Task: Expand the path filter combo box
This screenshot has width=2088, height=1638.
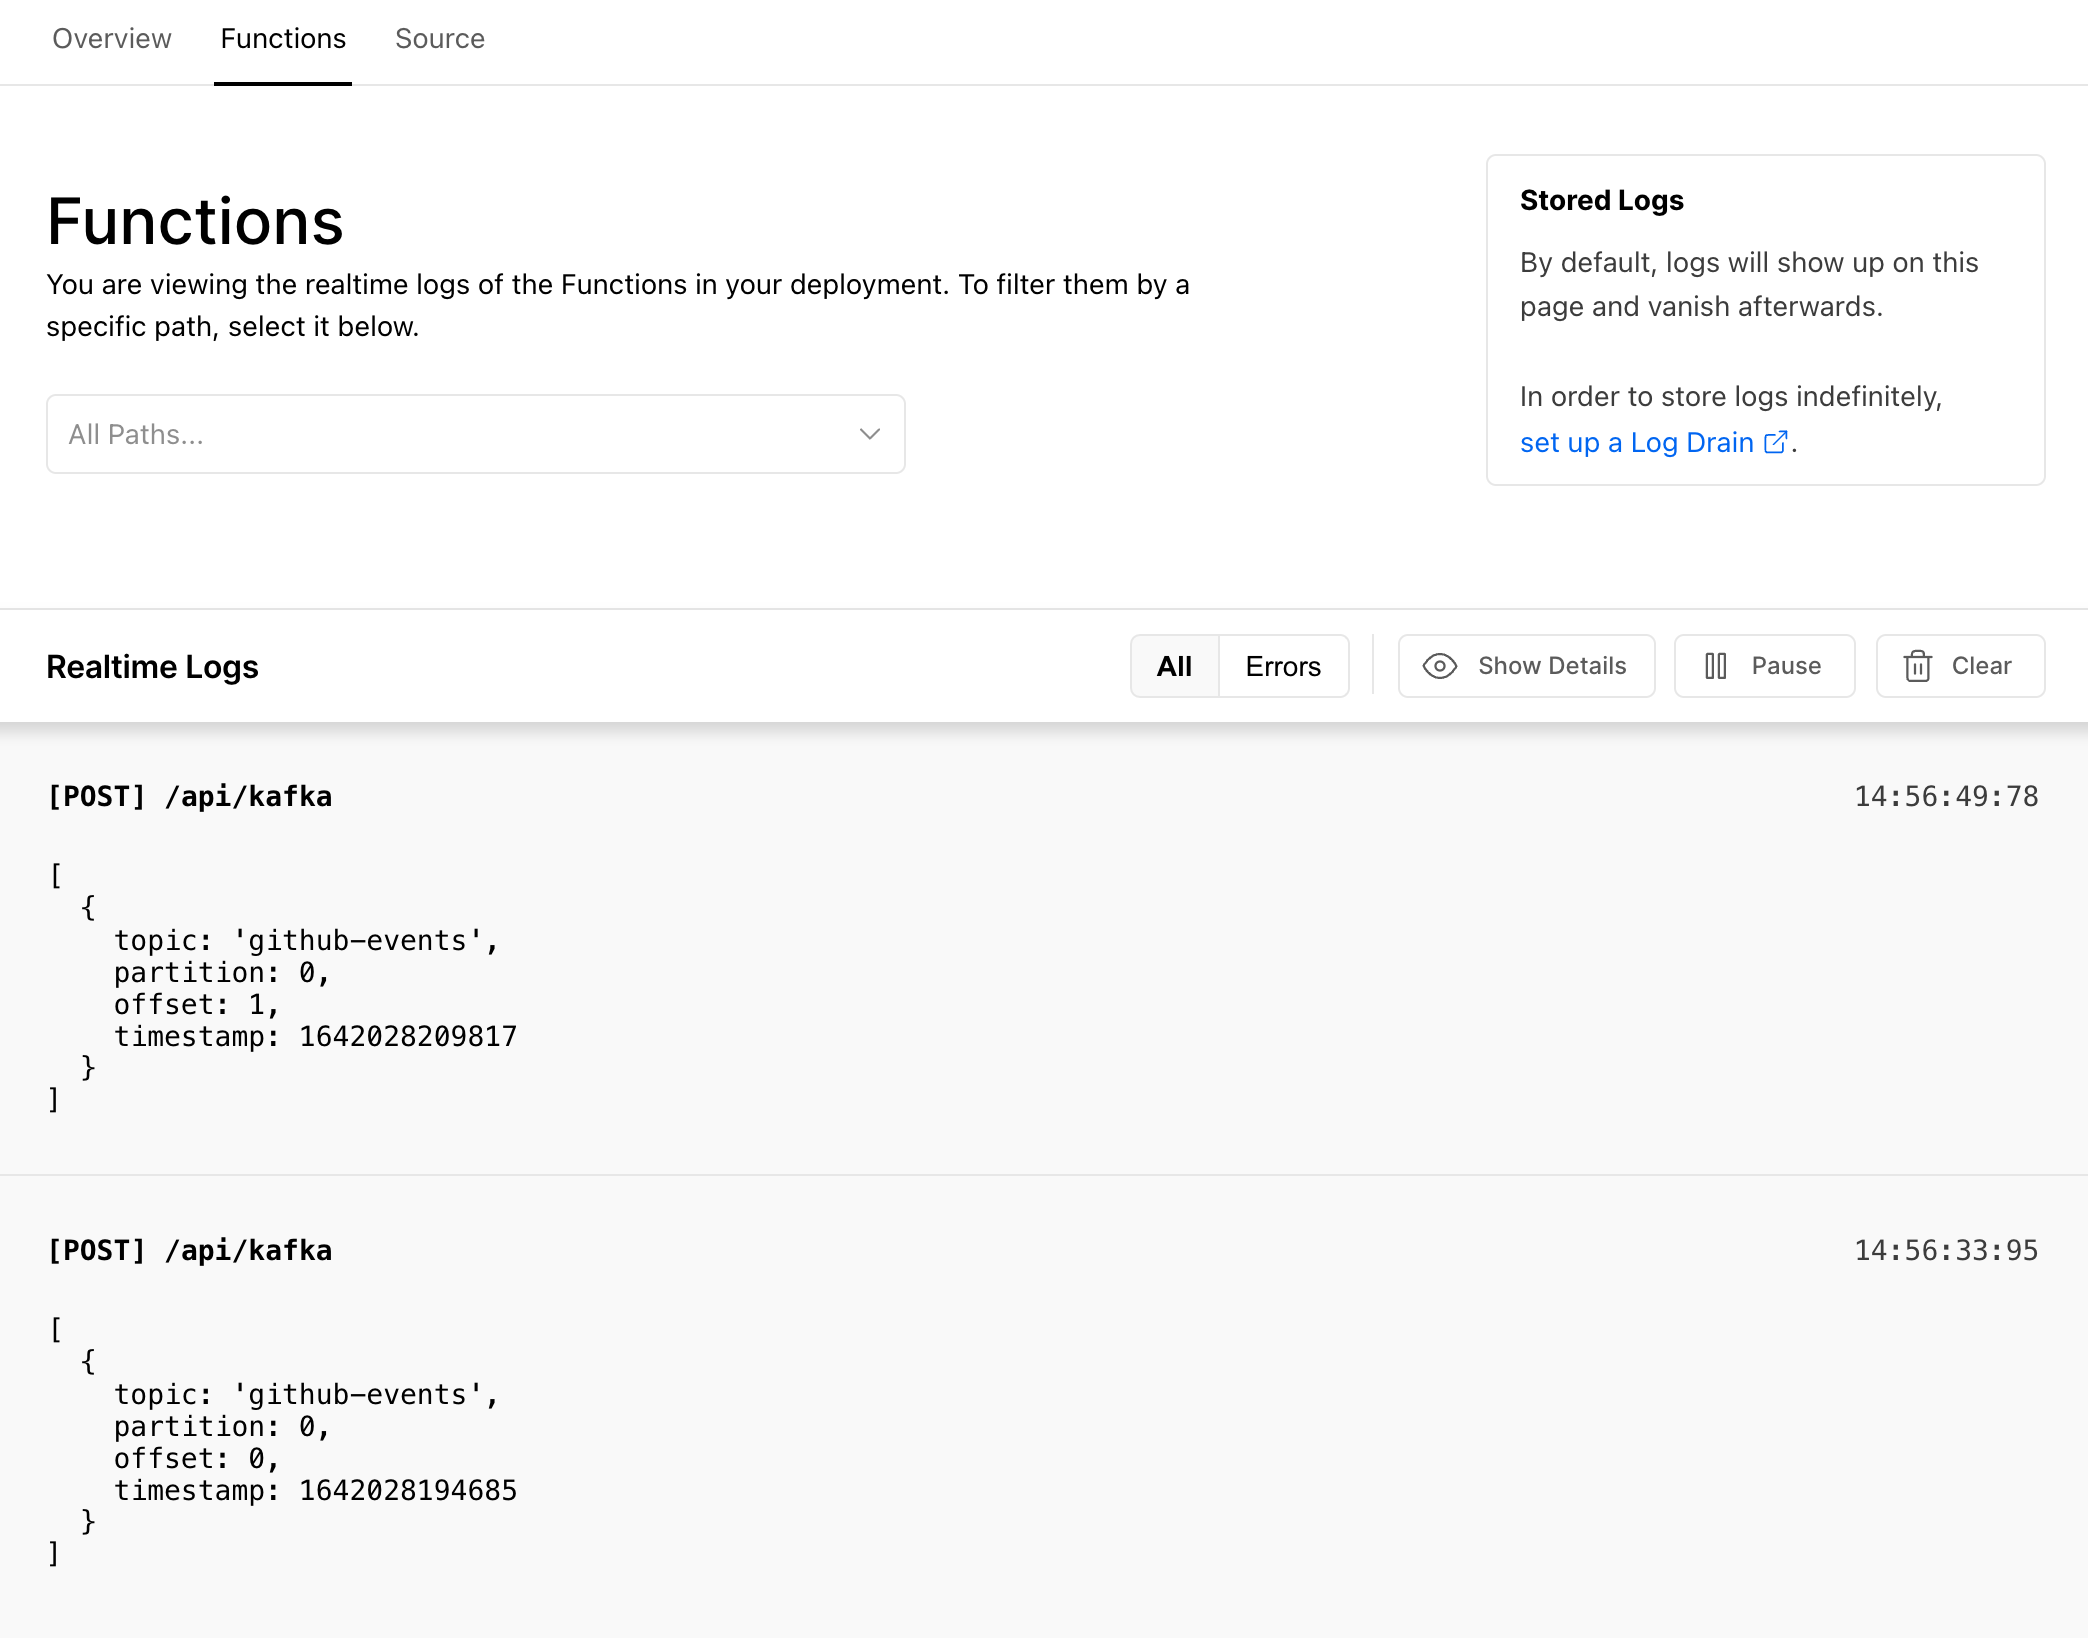Action: [x=475, y=433]
